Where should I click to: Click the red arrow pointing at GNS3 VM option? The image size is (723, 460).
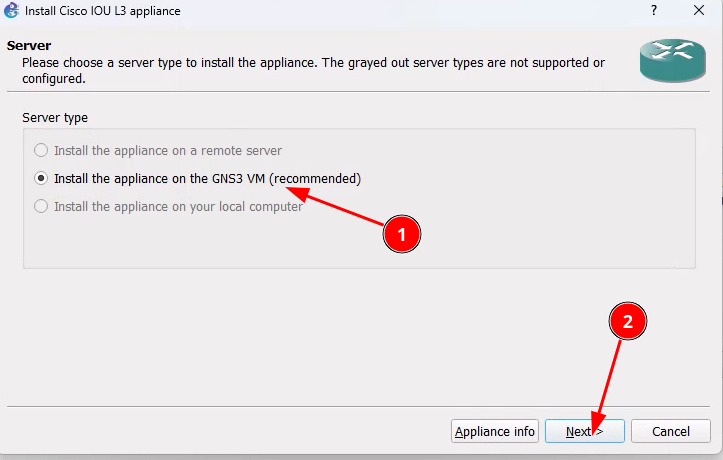tap(340, 207)
